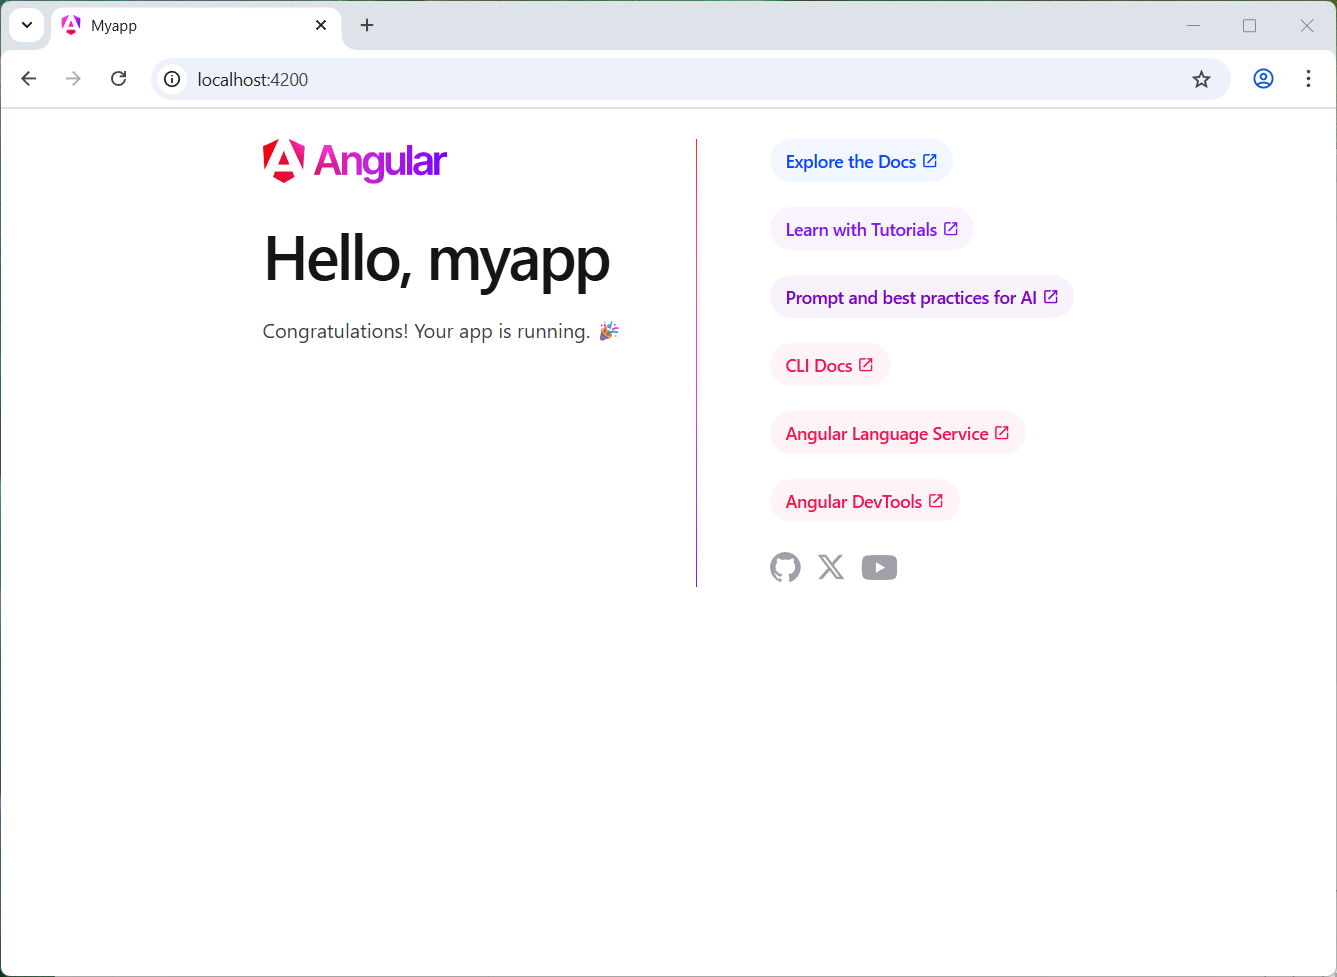Image resolution: width=1337 pixels, height=977 pixels.
Task: Click the site info icon in the address bar
Action: coord(171,79)
